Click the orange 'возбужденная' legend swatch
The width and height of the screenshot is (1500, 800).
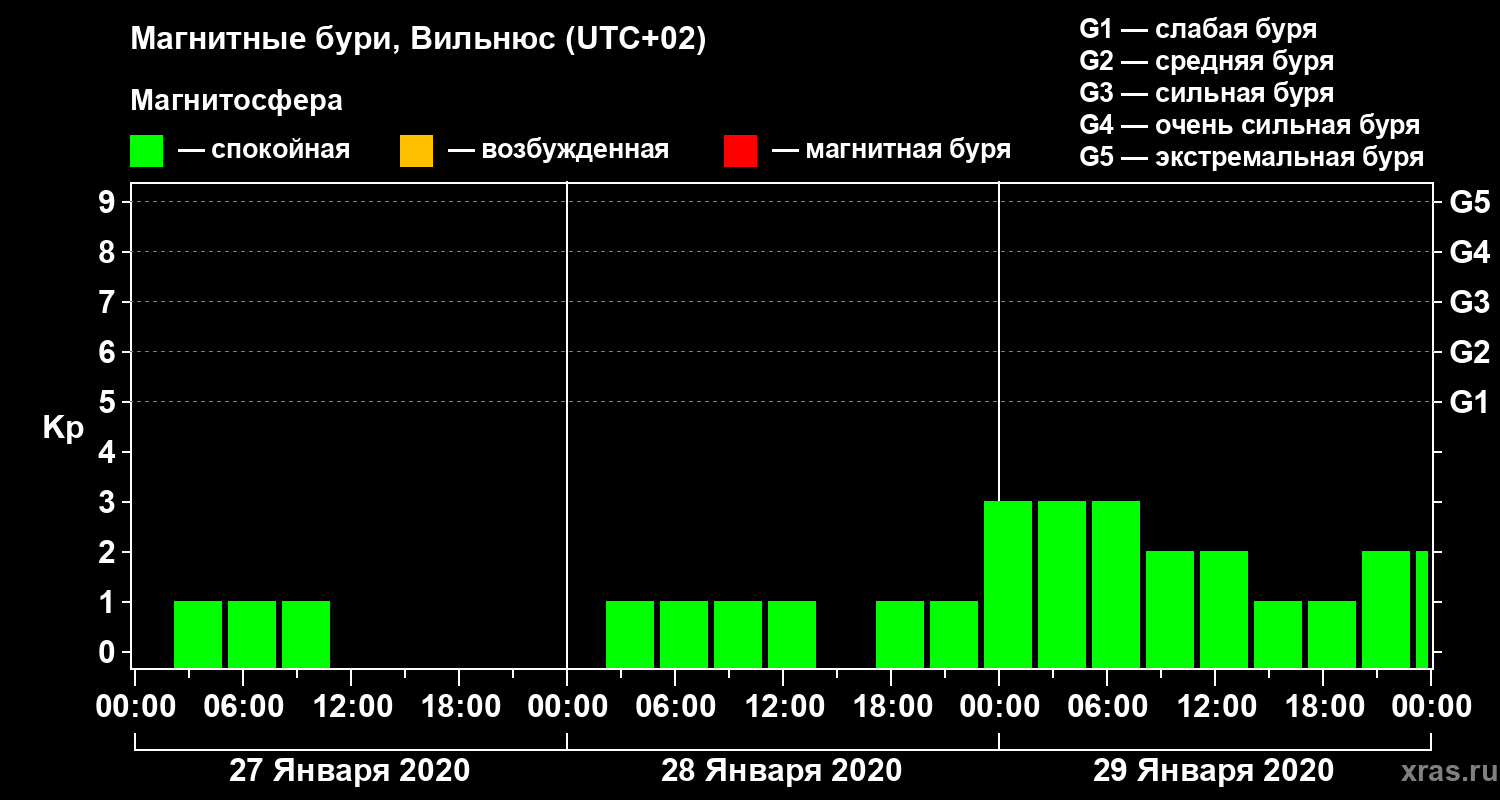tap(416, 151)
